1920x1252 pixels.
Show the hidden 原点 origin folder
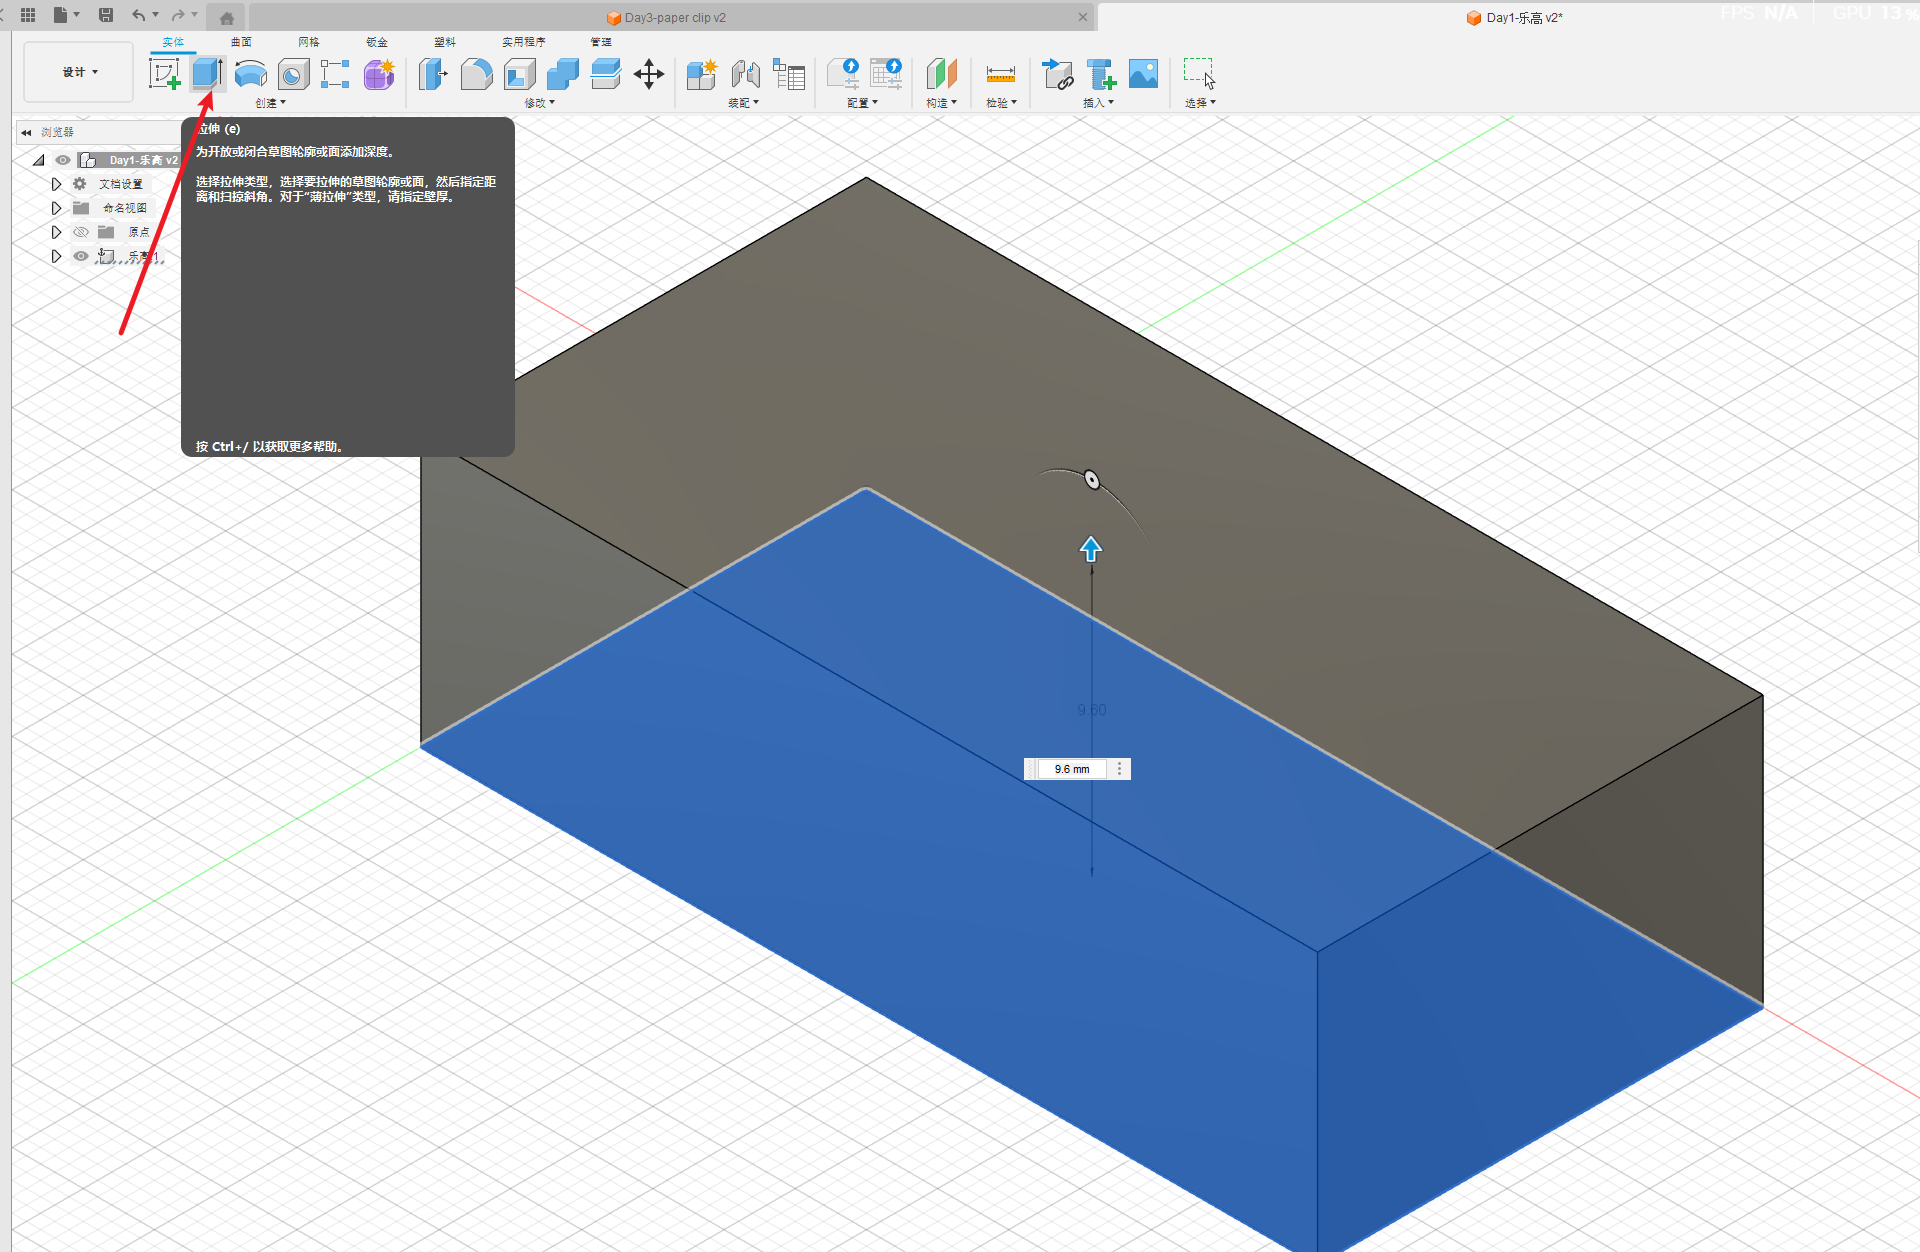[x=81, y=232]
